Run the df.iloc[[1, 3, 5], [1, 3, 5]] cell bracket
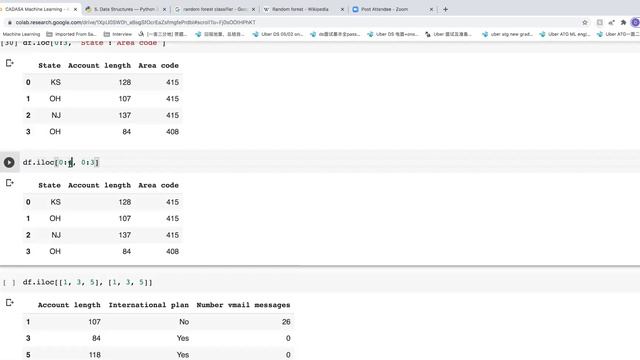 point(9,282)
